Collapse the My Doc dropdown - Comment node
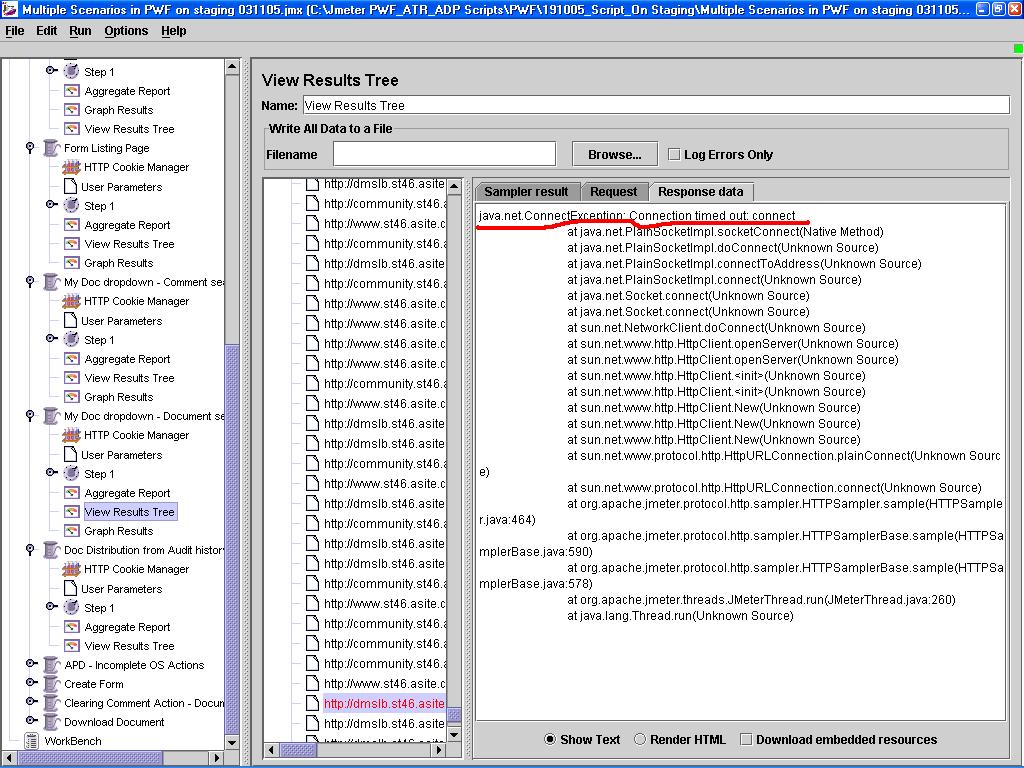The width and height of the screenshot is (1024, 768). (x=30, y=281)
